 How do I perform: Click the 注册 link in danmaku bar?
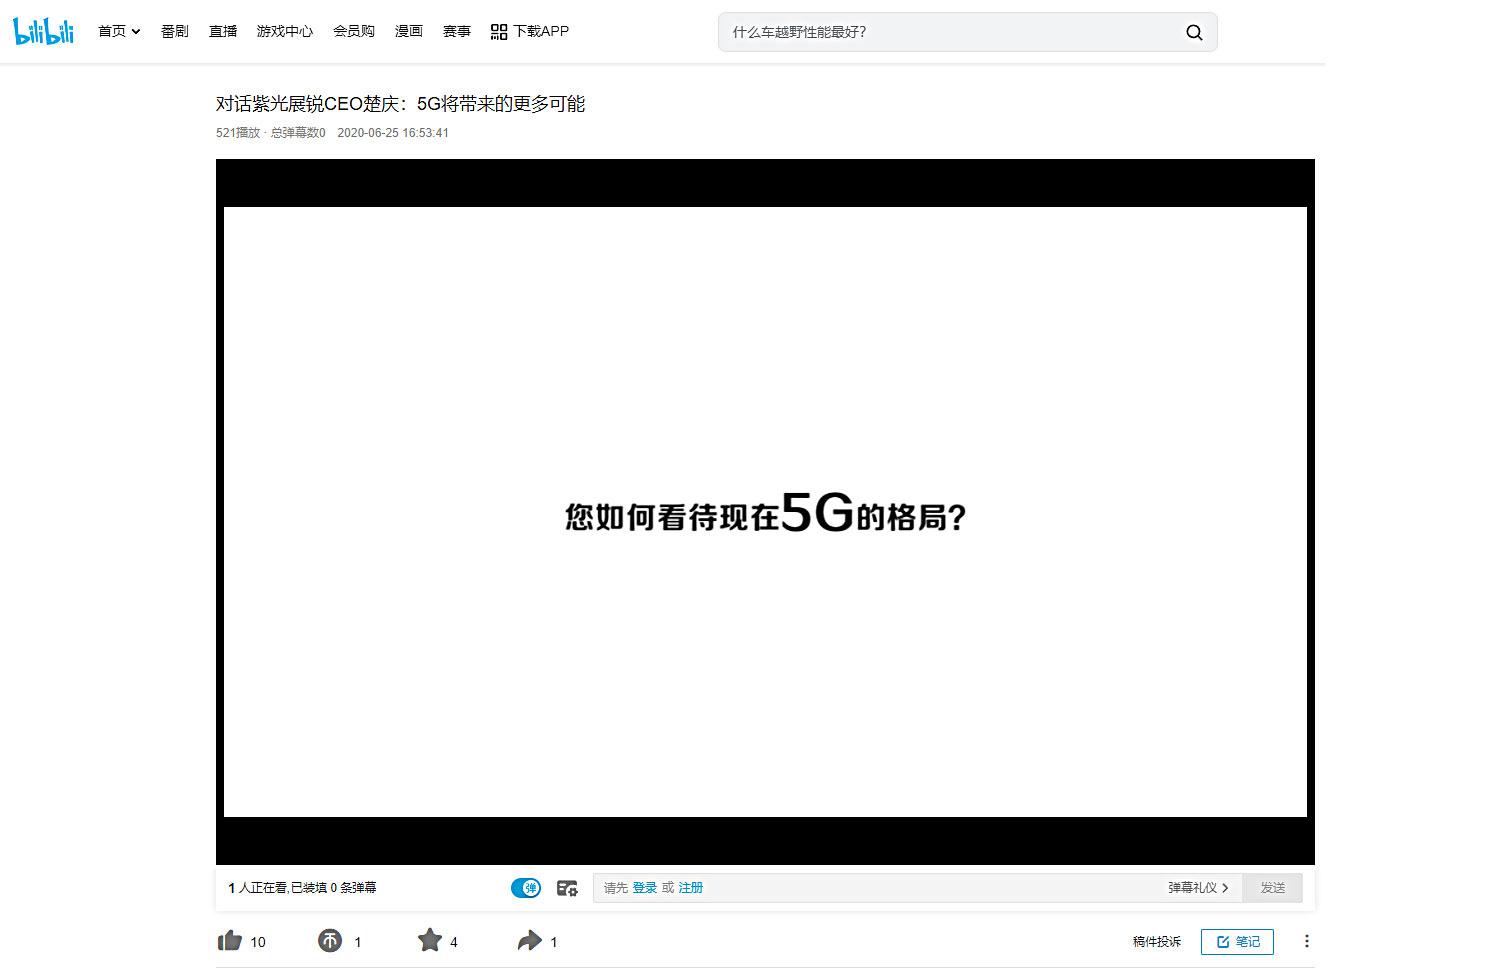click(x=691, y=888)
